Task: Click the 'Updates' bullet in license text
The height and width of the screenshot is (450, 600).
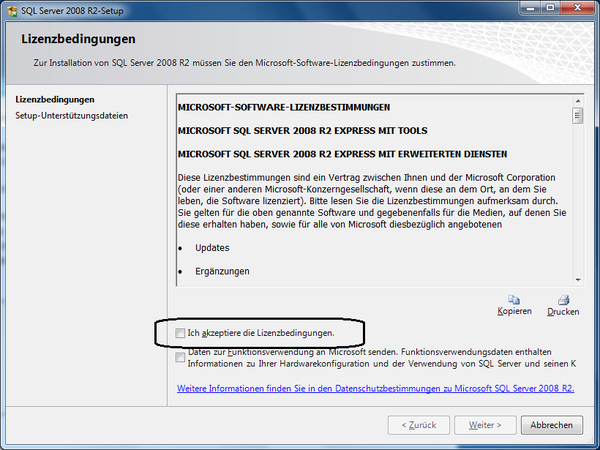Action: (x=212, y=248)
